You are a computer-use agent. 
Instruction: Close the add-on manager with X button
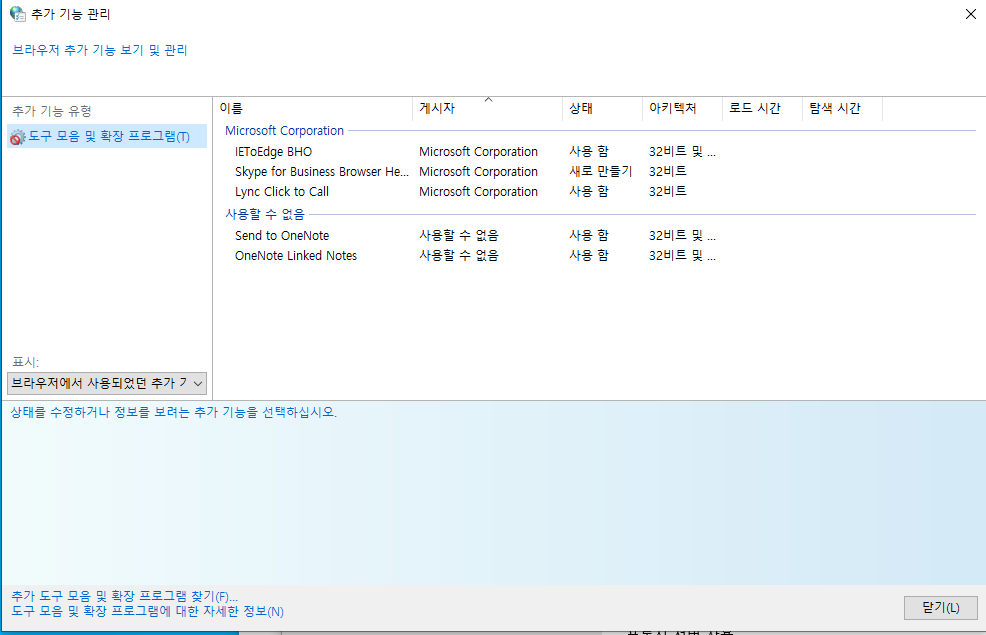coord(971,14)
